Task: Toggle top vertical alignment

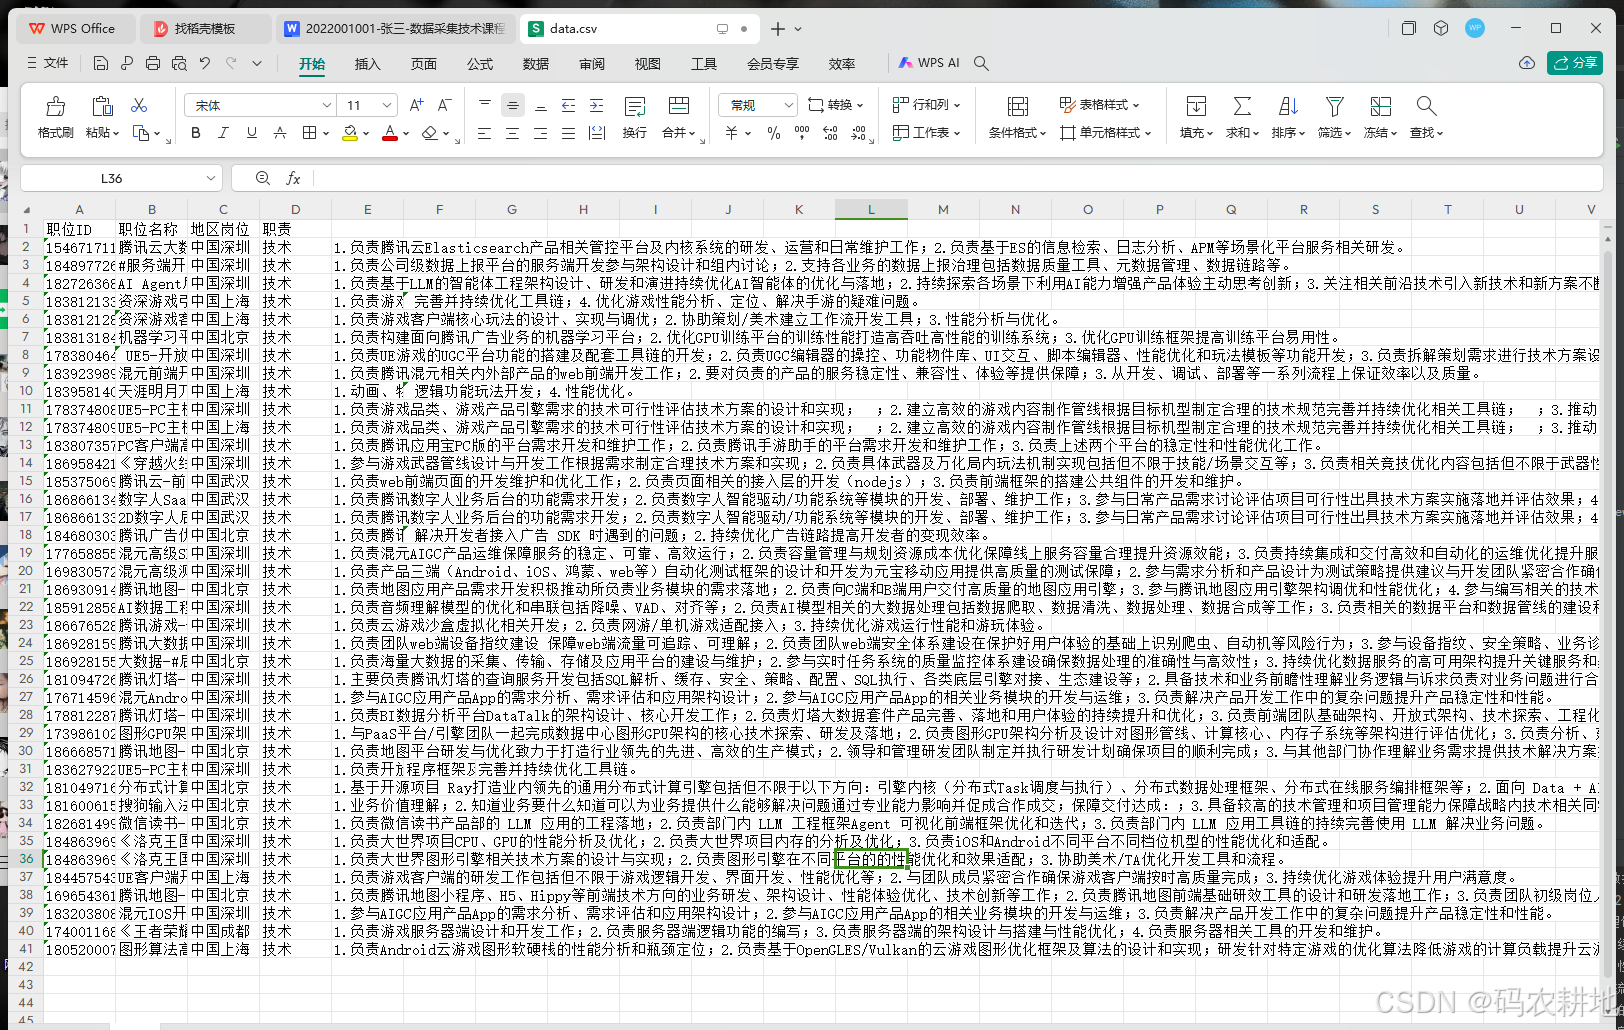Action: (x=485, y=105)
